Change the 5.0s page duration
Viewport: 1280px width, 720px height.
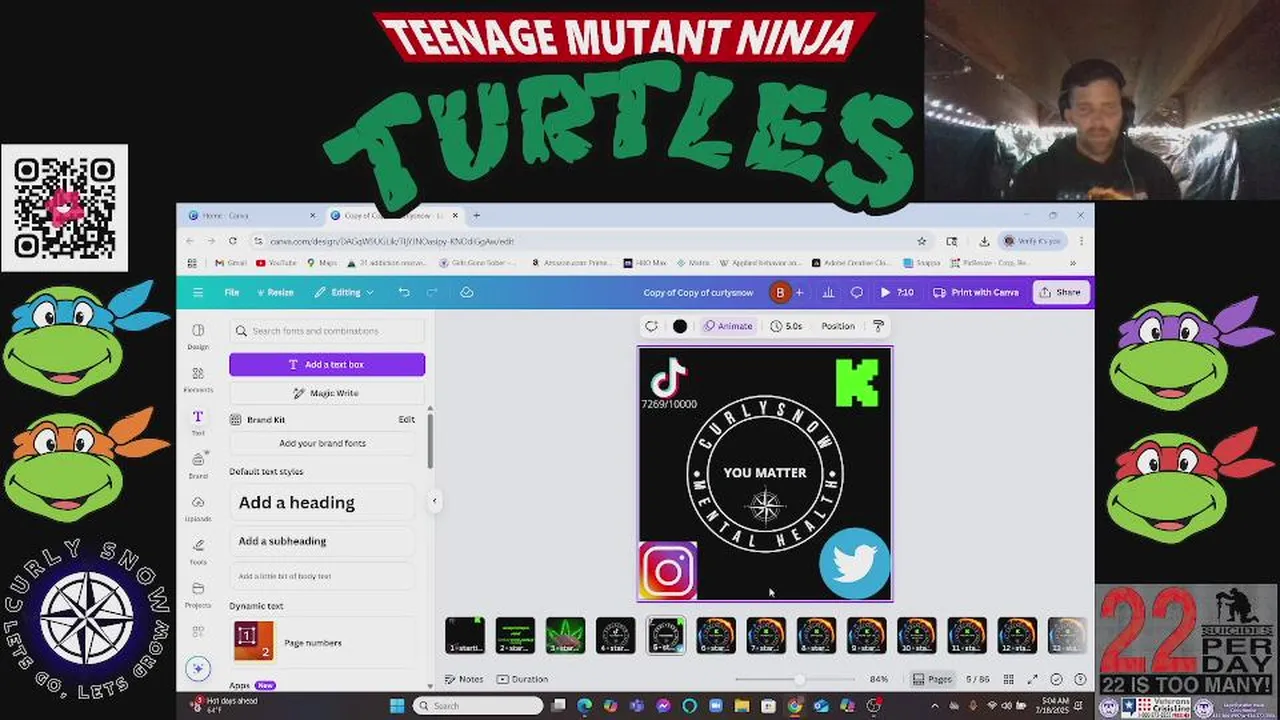(786, 326)
